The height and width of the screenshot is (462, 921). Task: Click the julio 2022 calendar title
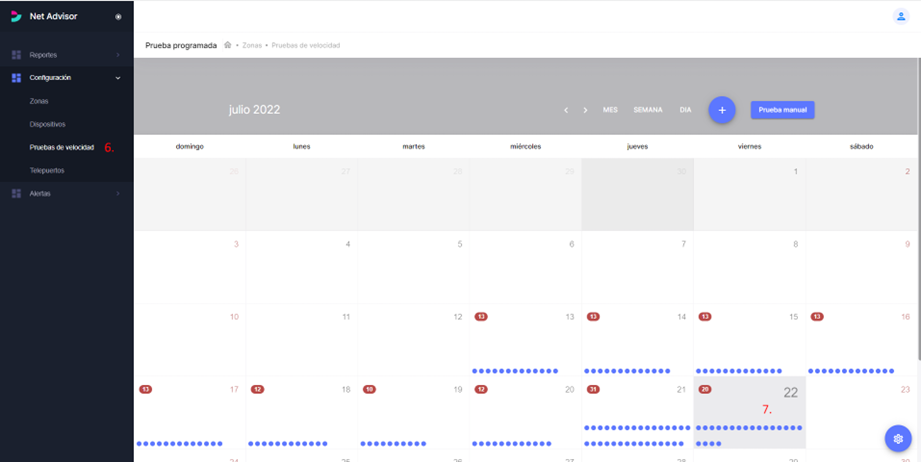click(x=254, y=110)
